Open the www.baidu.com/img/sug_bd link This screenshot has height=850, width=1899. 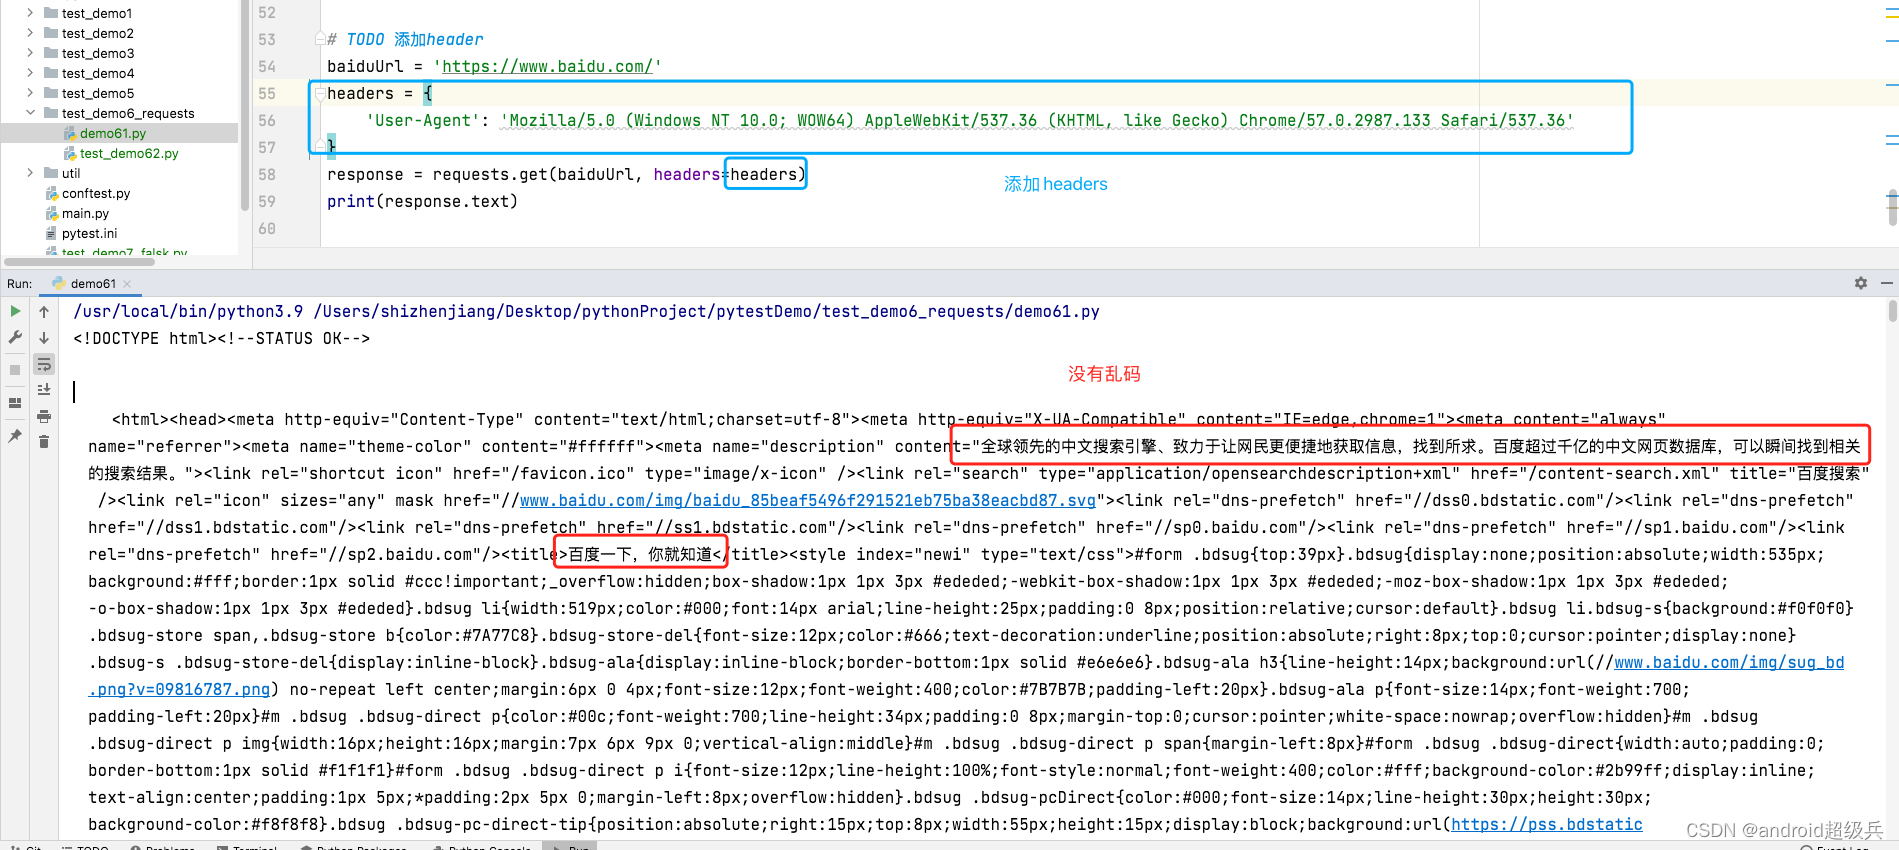1729,662
